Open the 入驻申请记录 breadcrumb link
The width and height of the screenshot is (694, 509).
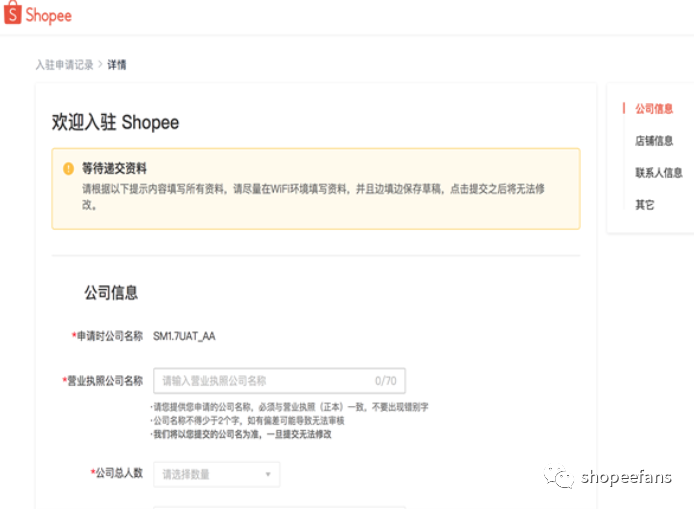(65, 65)
